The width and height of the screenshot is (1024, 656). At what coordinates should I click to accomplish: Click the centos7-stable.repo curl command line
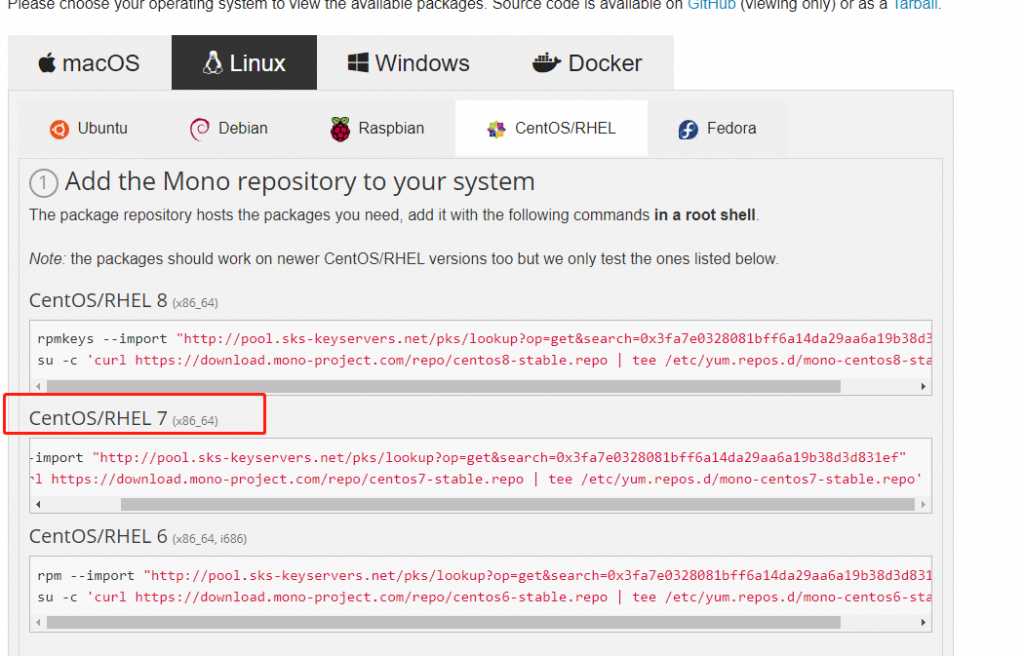[477, 479]
